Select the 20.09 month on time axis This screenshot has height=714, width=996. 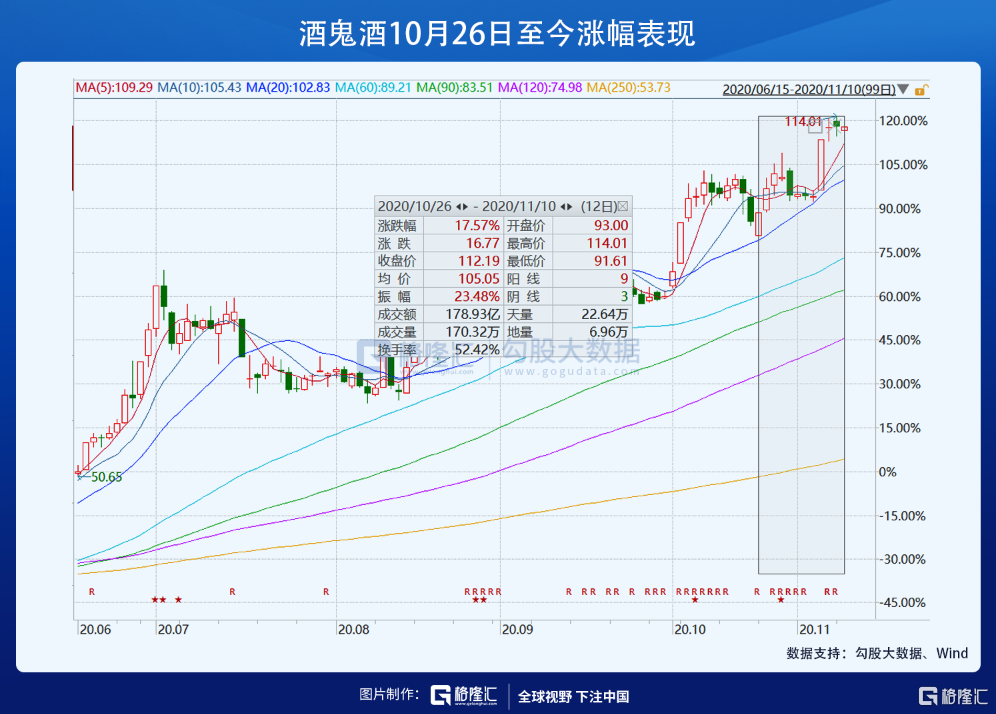pyautogui.click(x=517, y=630)
